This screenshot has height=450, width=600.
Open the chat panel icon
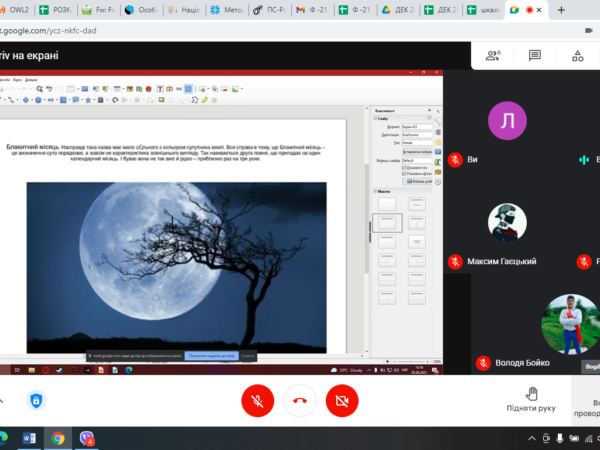point(535,56)
